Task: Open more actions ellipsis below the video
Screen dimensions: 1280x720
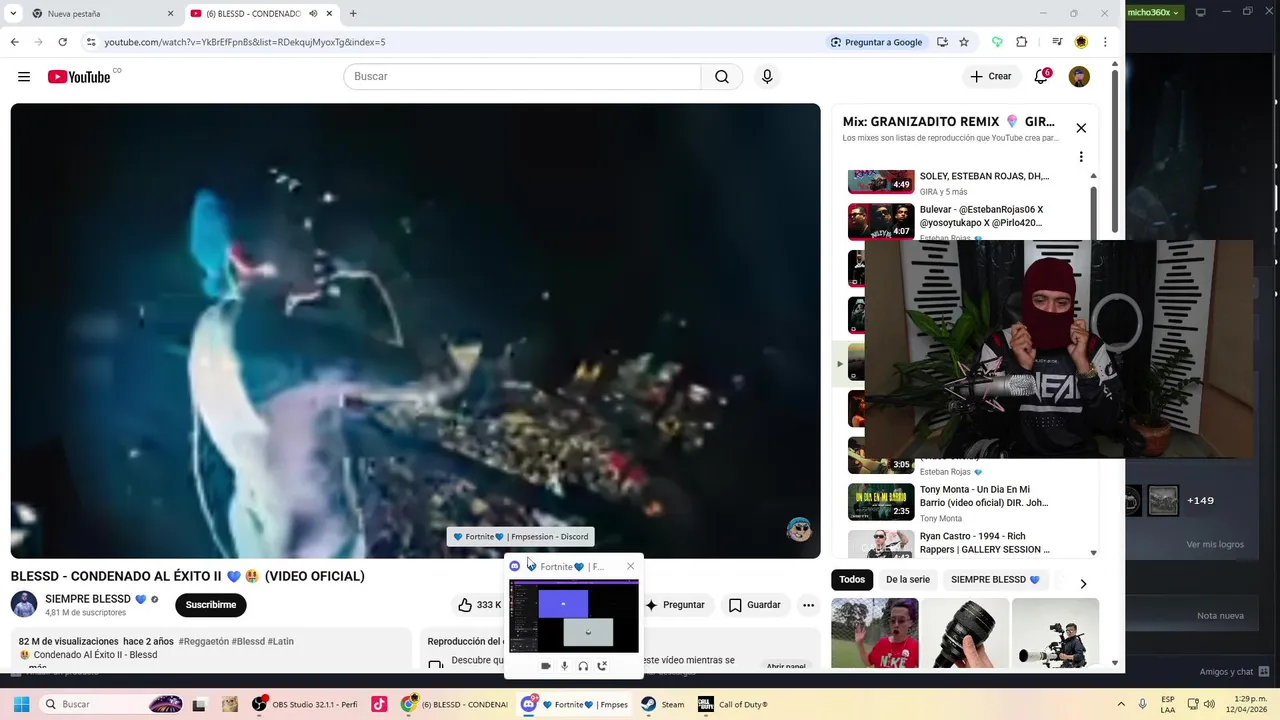Action: tap(808, 605)
